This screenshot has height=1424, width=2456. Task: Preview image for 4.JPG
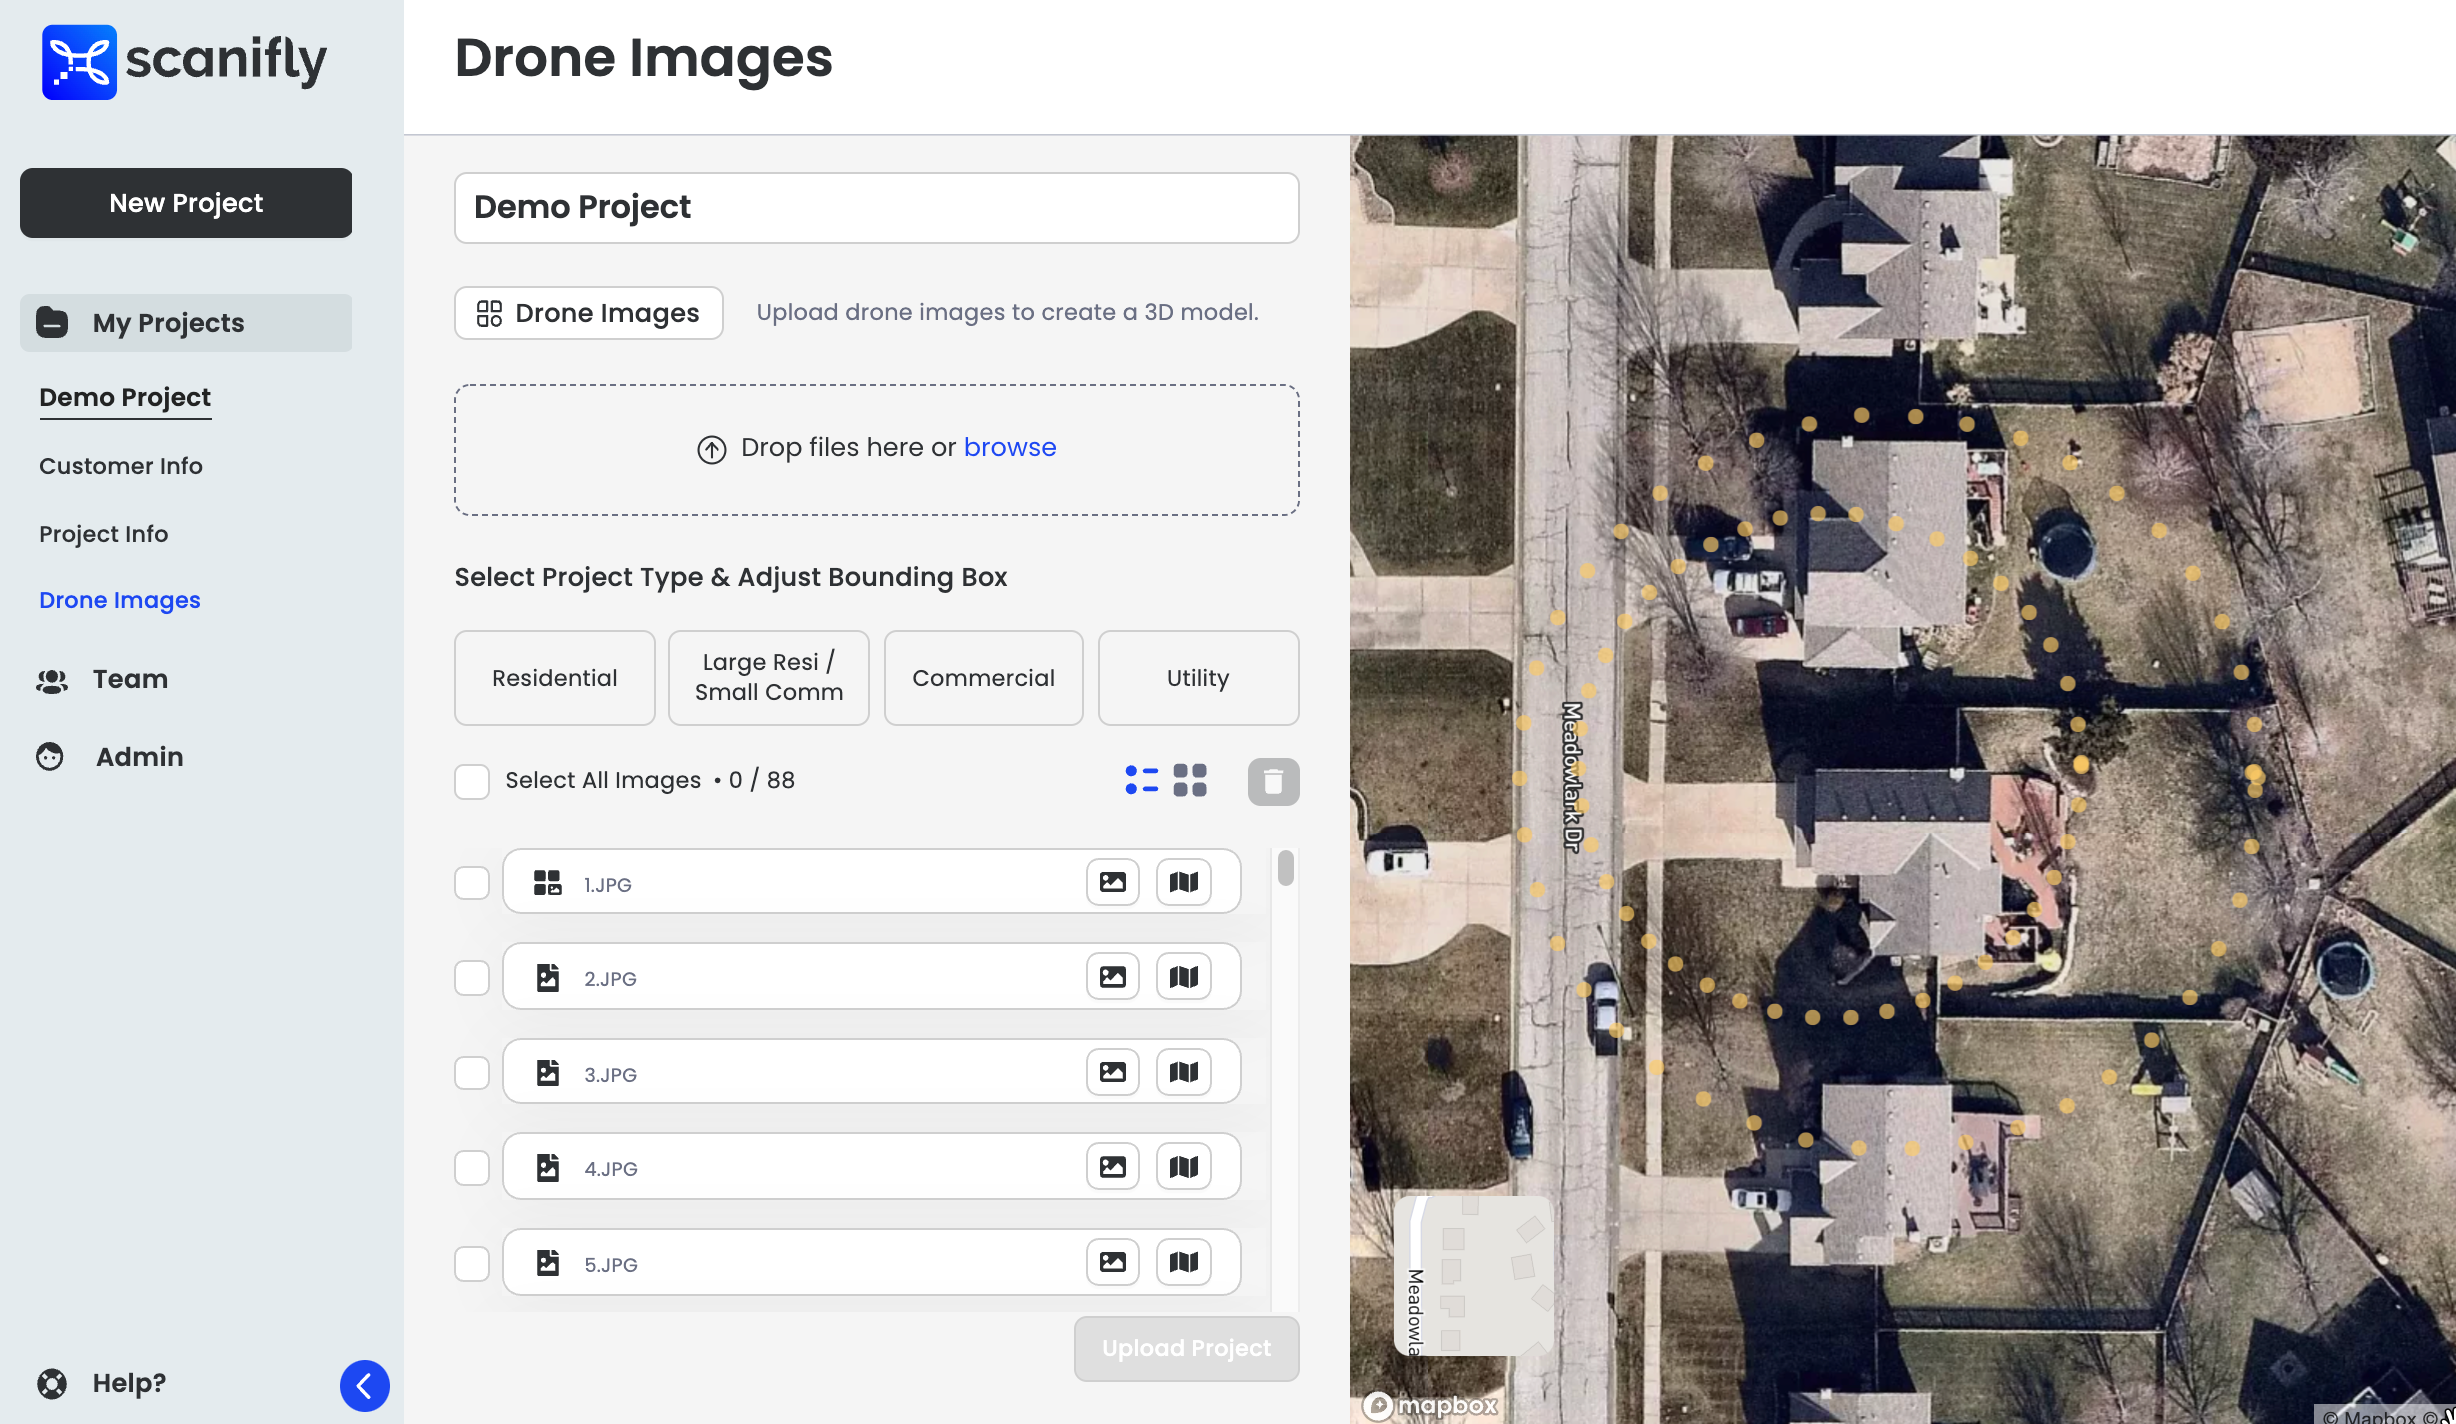[1113, 1166]
